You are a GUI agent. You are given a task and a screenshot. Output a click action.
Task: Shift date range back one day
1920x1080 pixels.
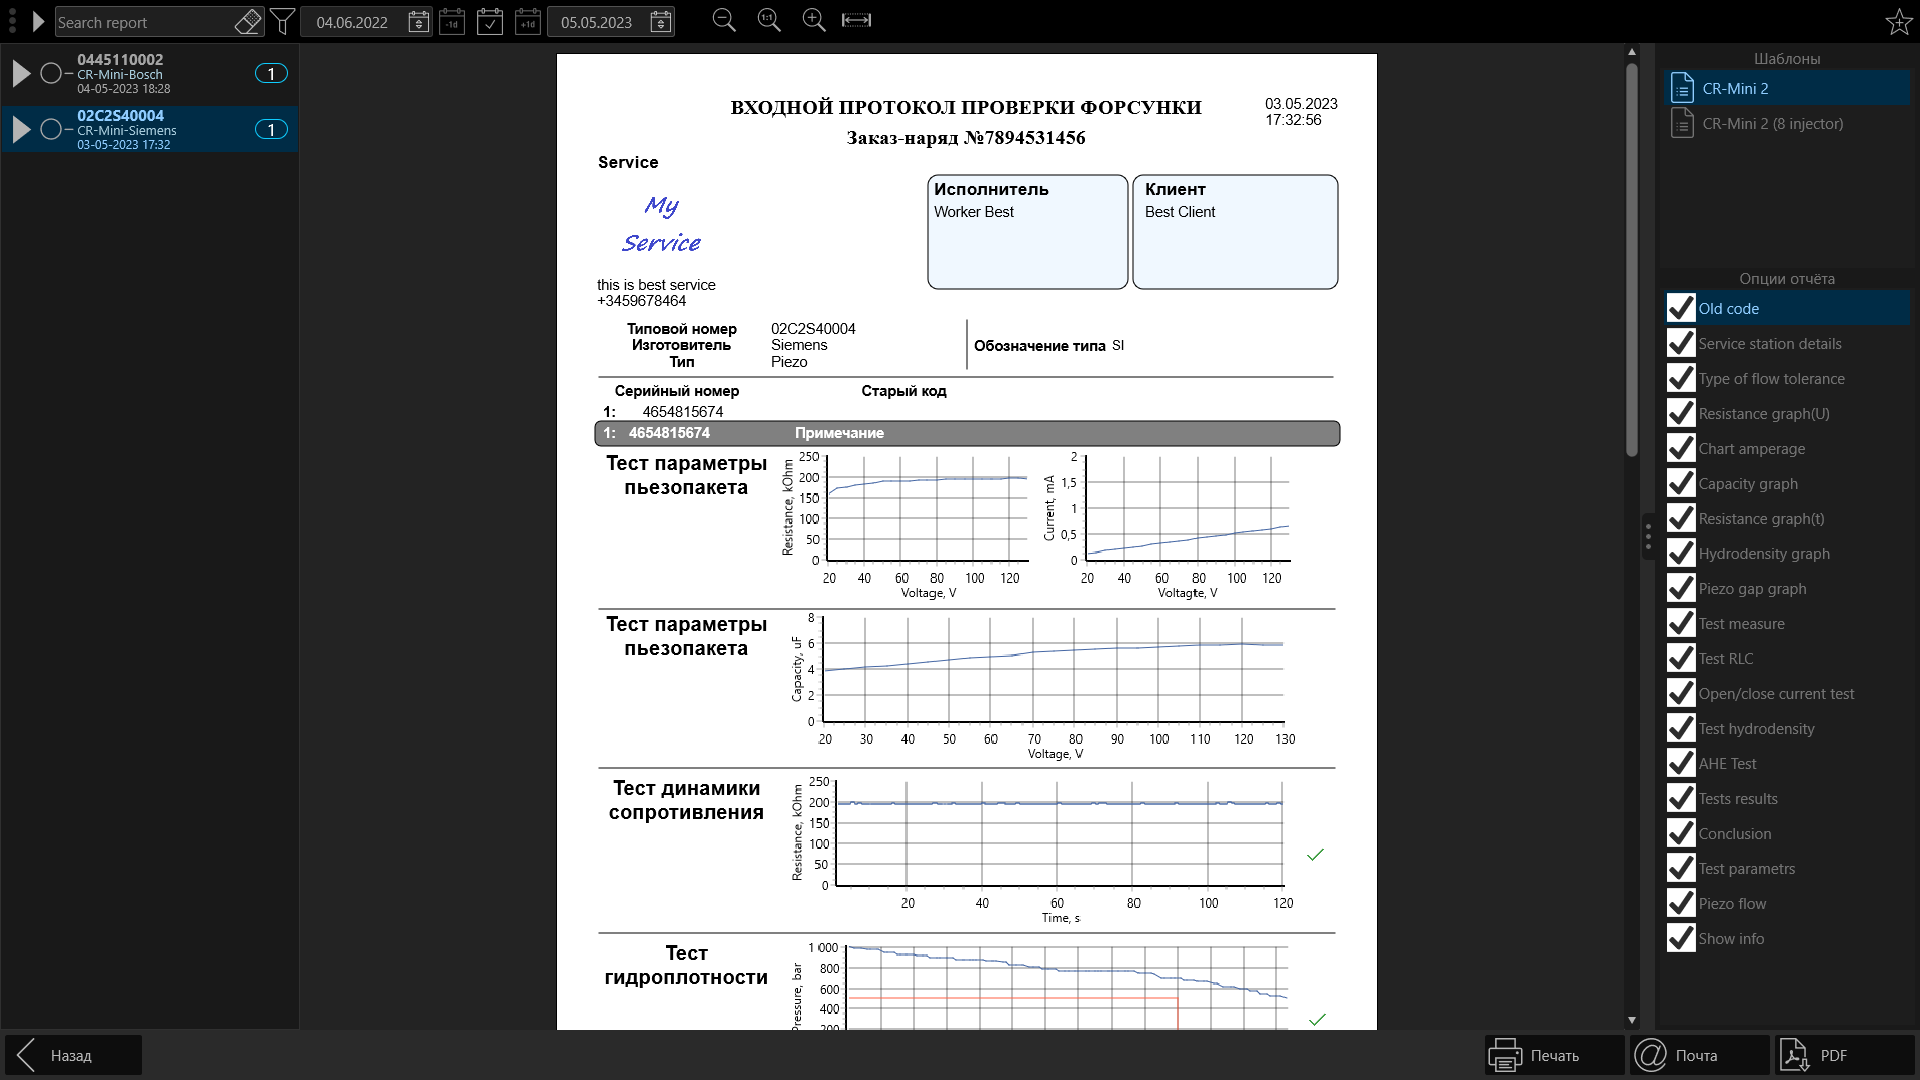click(x=452, y=21)
